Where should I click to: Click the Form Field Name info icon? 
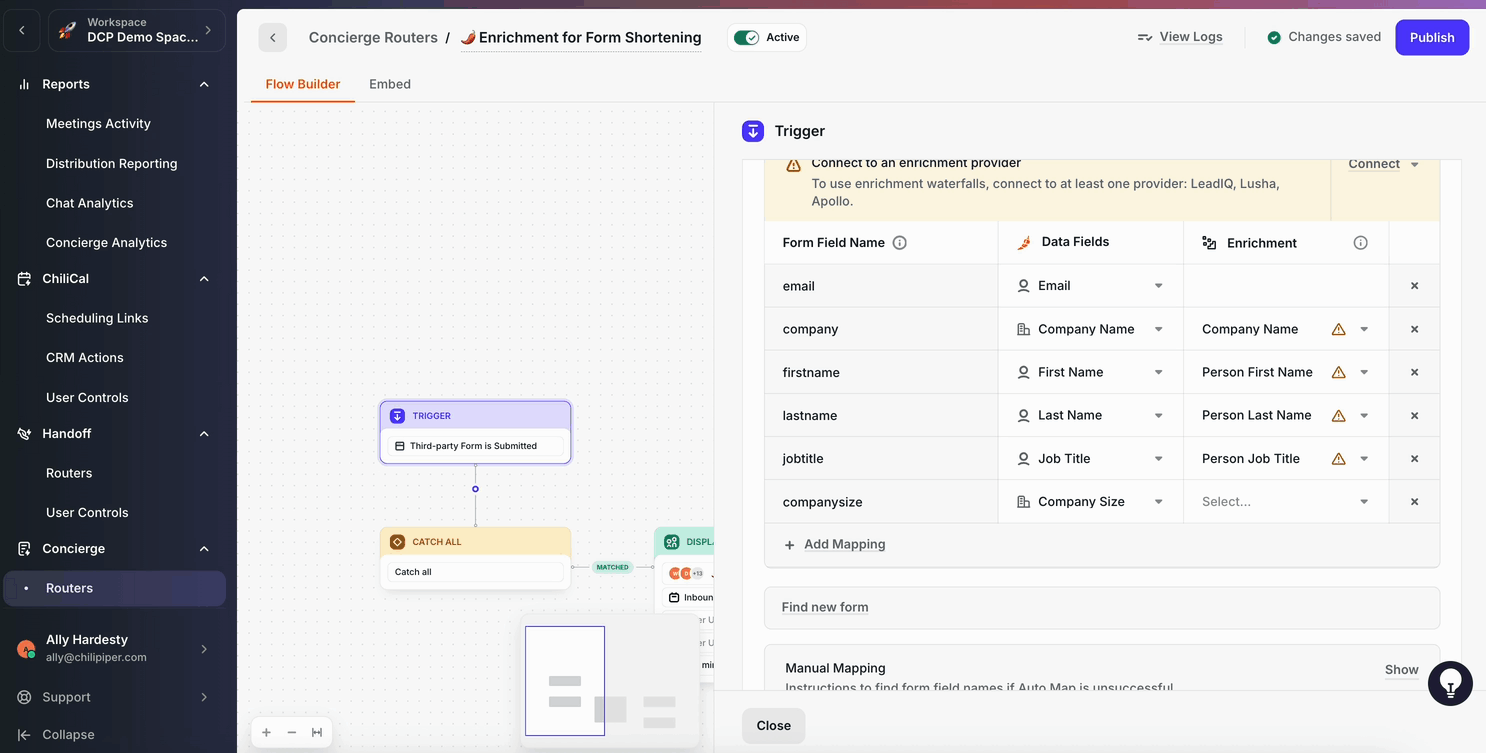(899, 242)
